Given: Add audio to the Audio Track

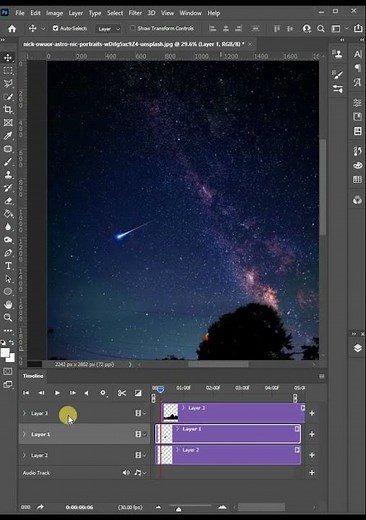Looking at the screenshot, I should 312,472.
